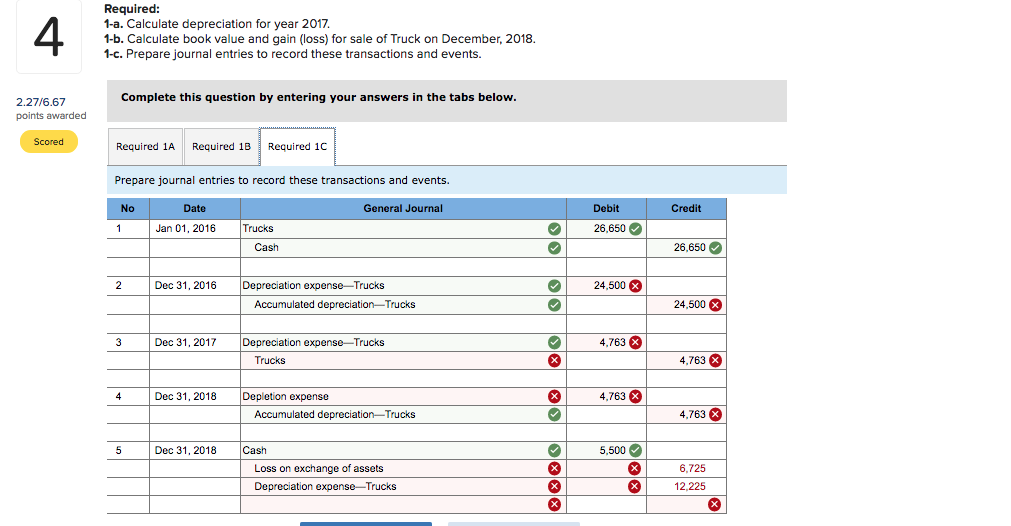This screenshot has height=526, width=1011.
Task: Click the question number 4 box
Action: coord(49,37)
